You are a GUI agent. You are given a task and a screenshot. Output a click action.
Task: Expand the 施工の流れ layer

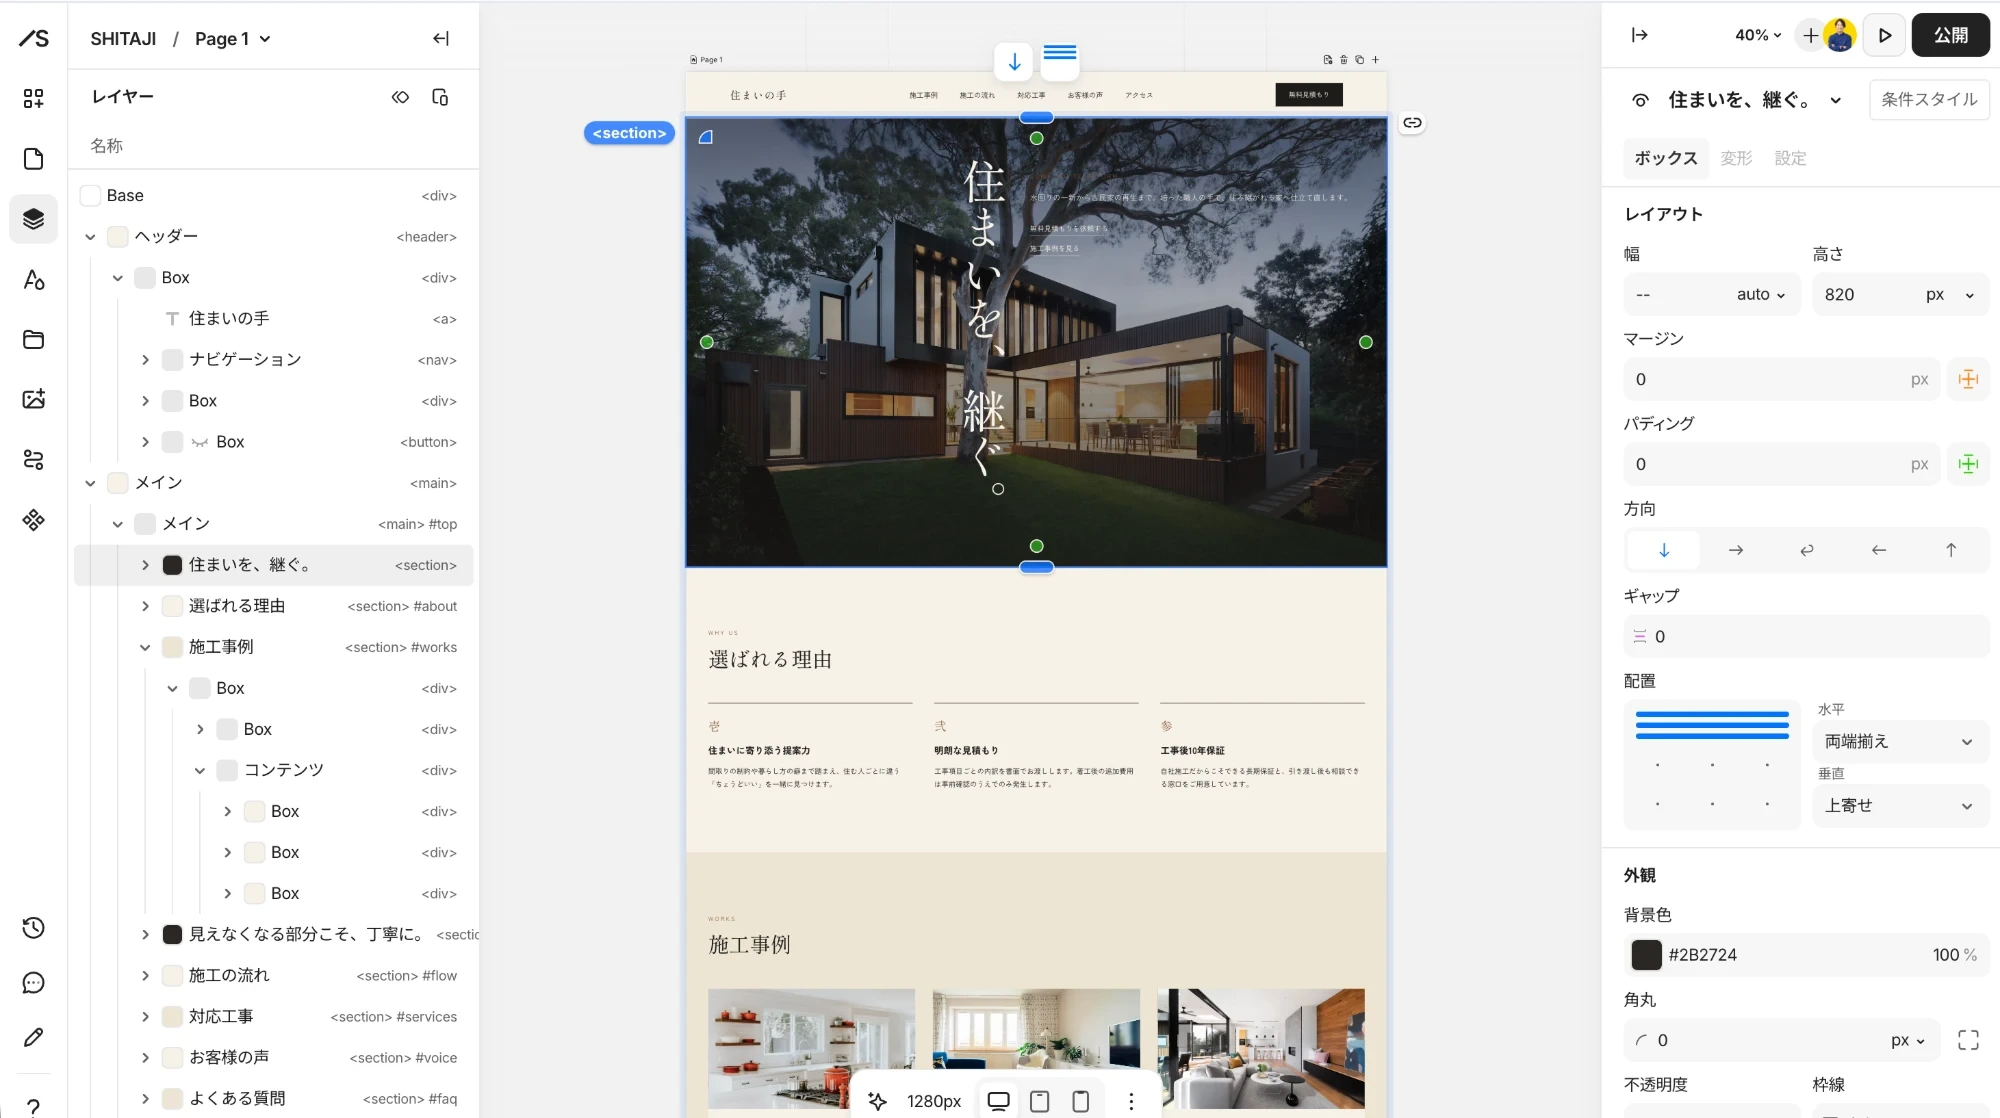click(x=145, y=975)
